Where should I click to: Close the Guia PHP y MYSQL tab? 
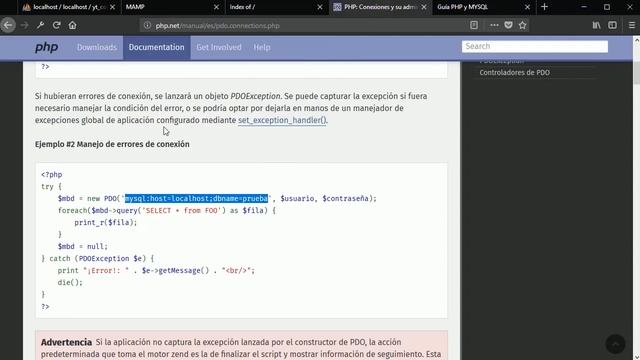coord(527,7)
